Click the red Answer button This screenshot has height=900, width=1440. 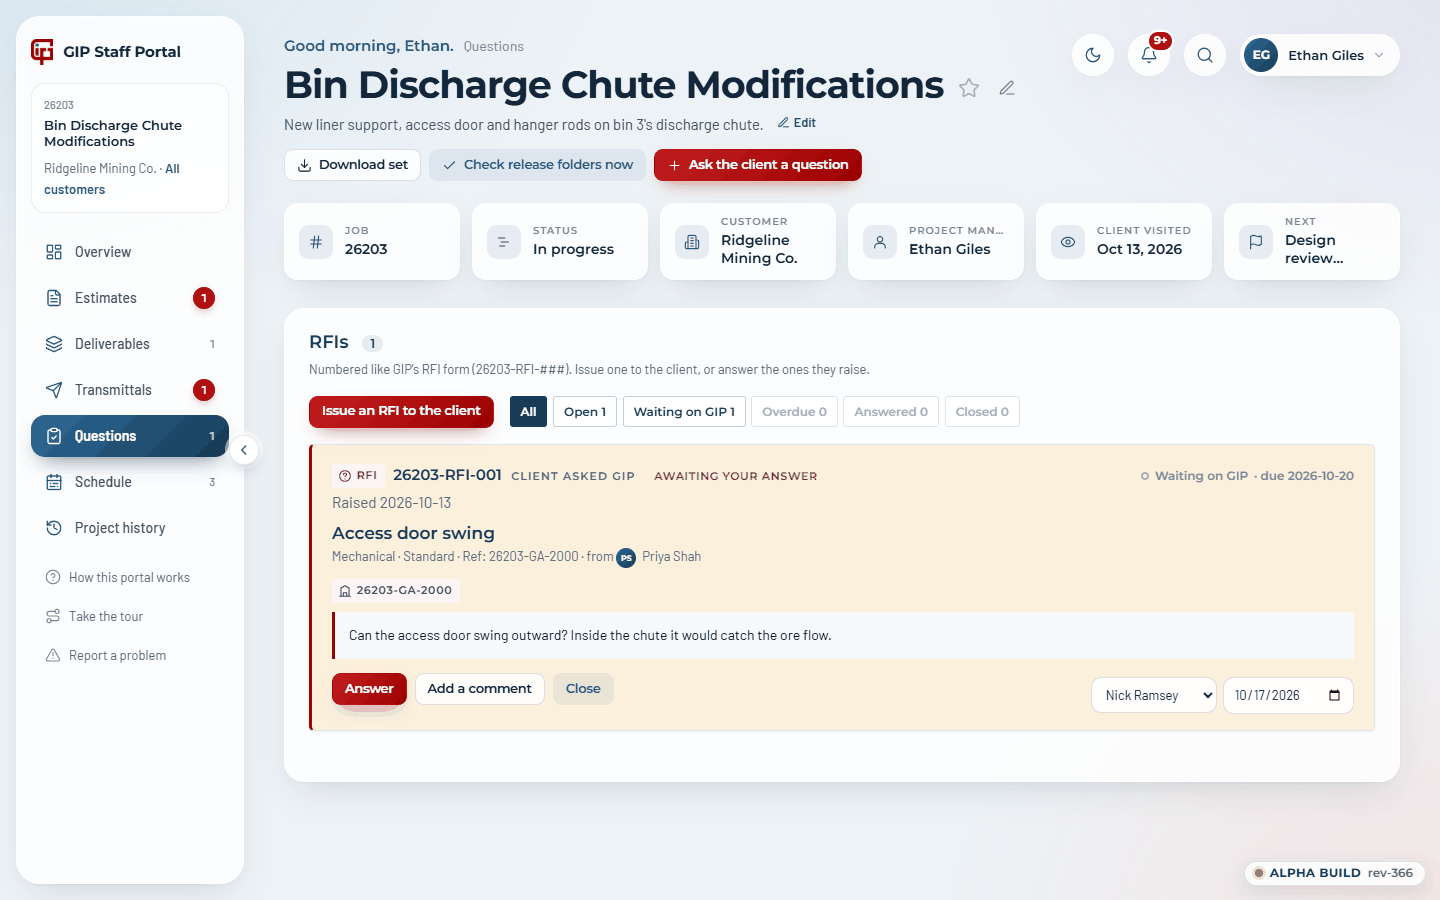pyautogui.click(x=369, y=688)
